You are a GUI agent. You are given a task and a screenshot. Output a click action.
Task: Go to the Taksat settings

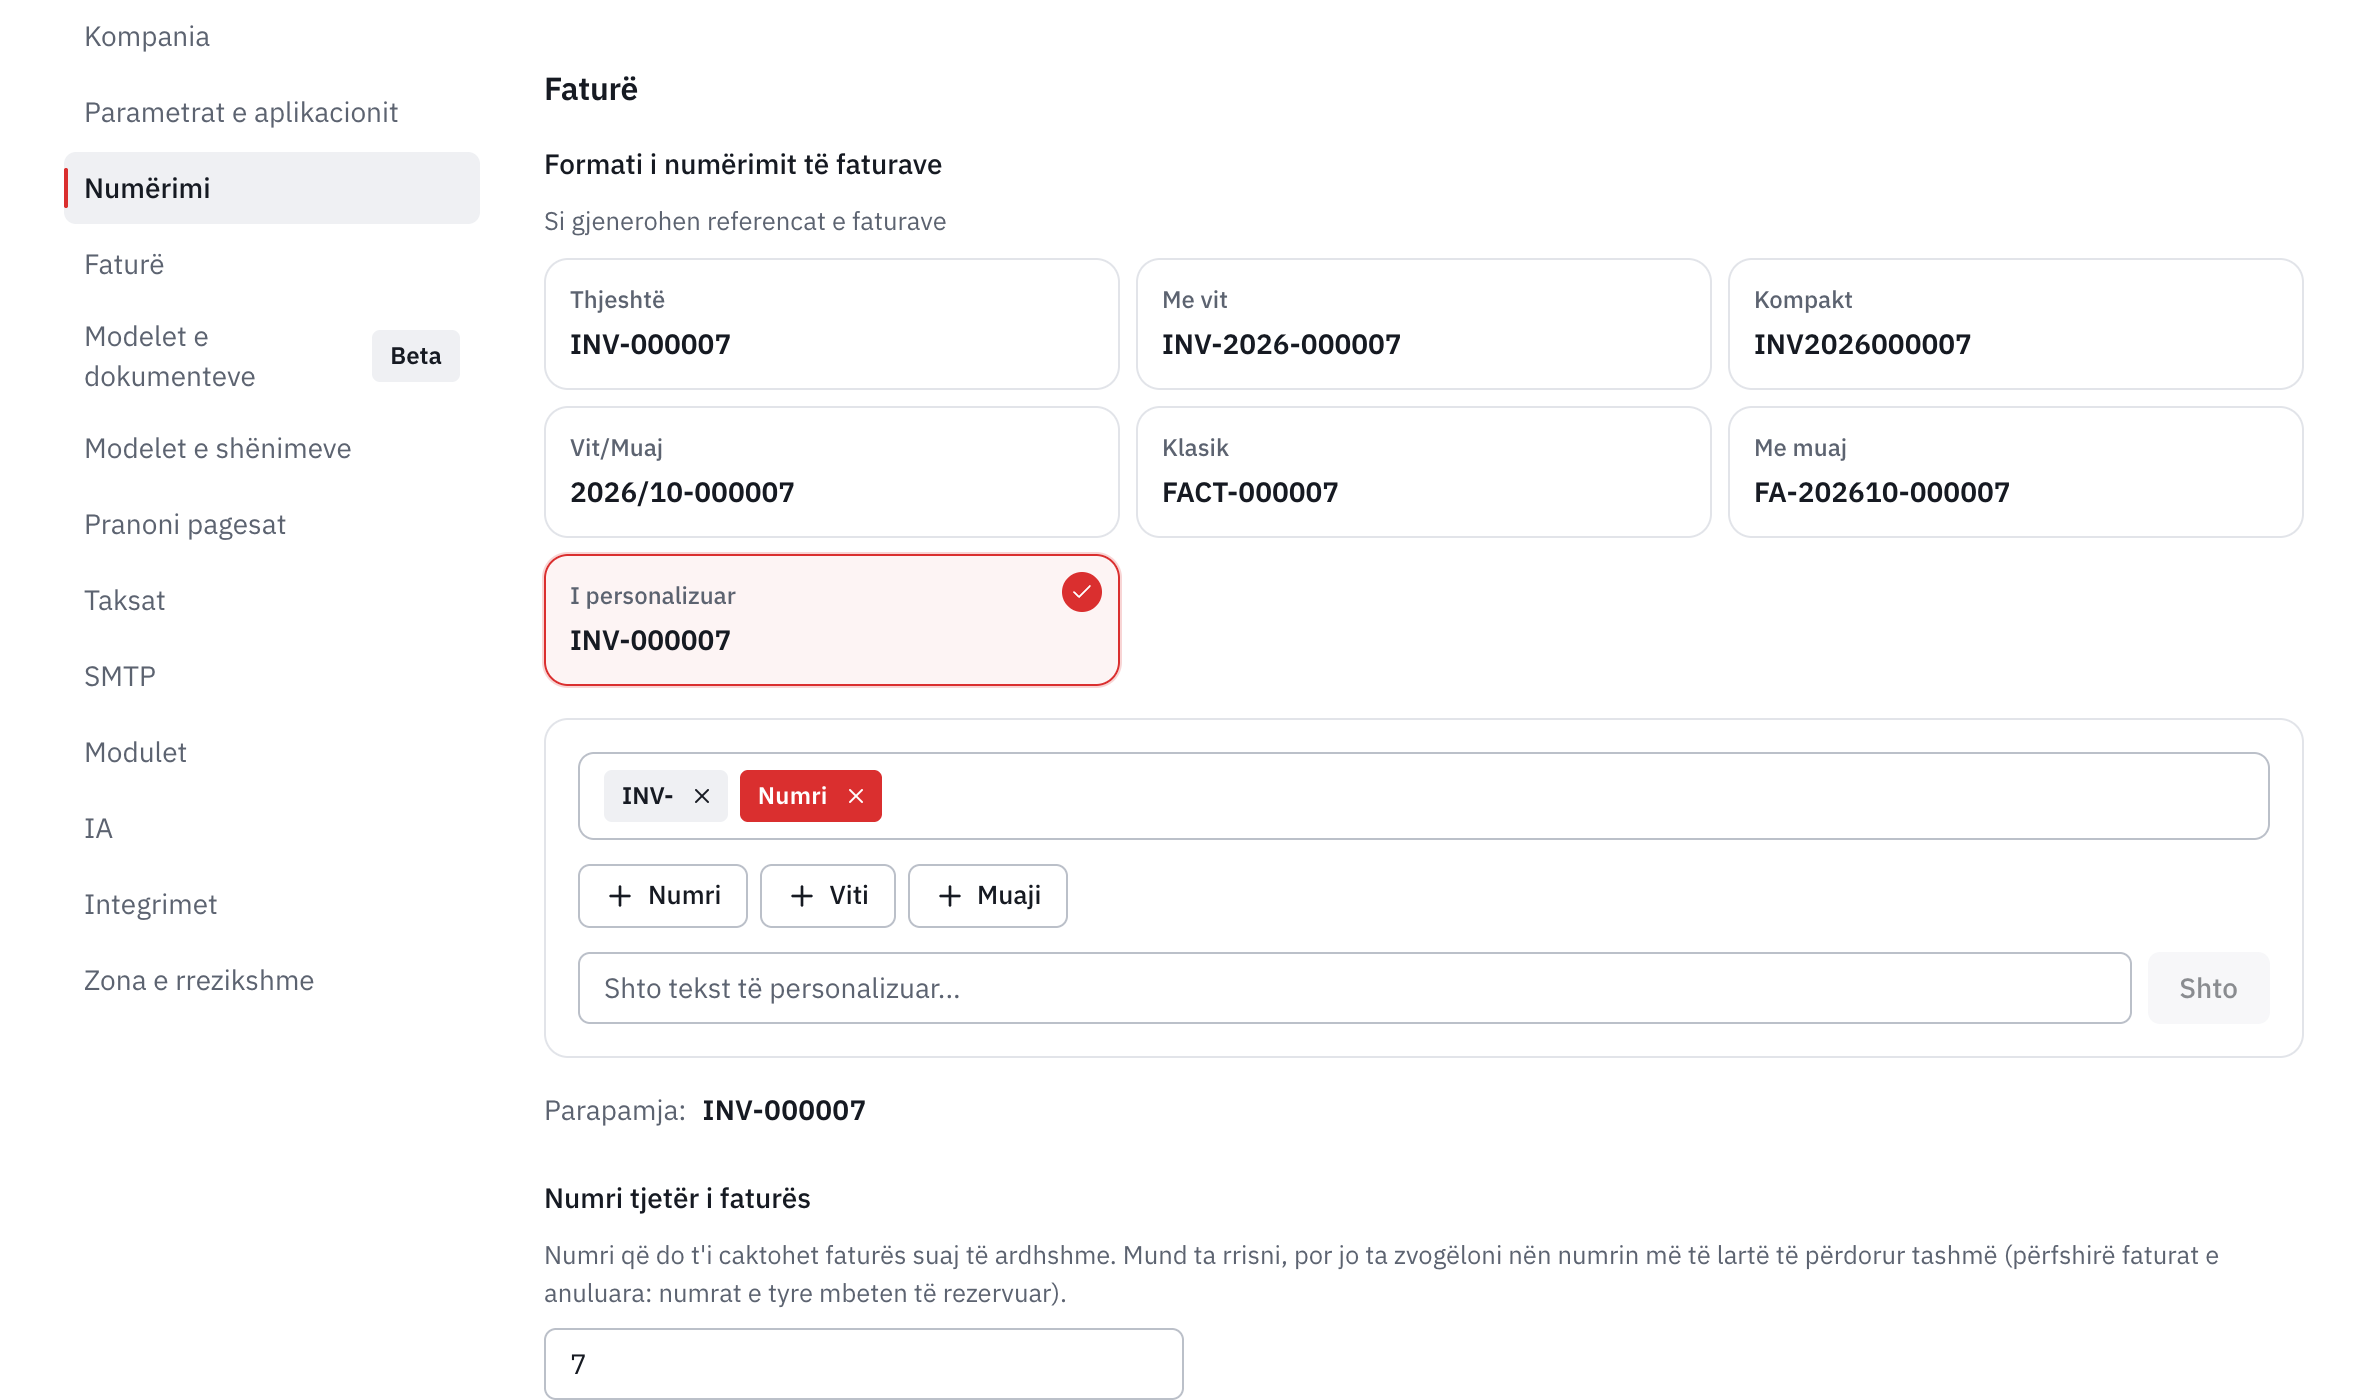point(272,600)
